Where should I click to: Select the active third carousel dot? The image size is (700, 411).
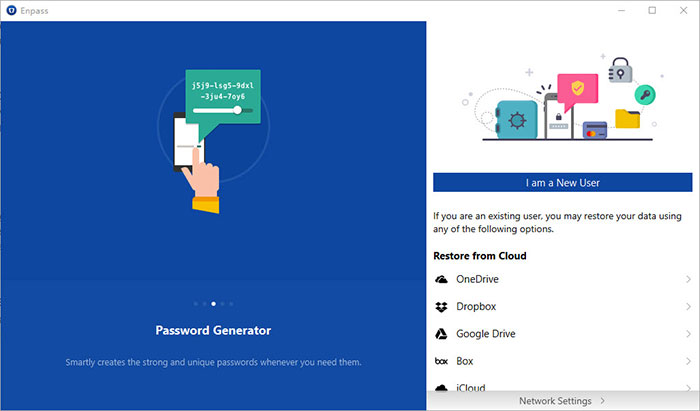coord(213,304)
